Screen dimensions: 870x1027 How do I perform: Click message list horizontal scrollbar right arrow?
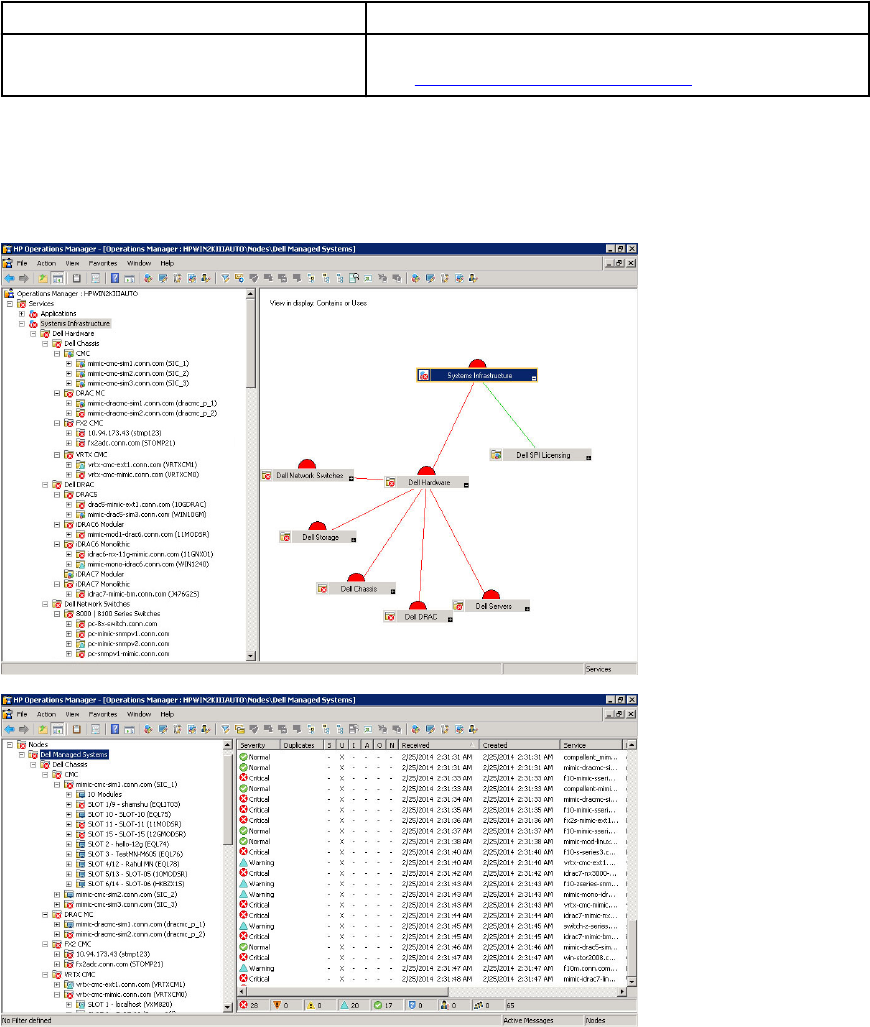pos(622,992)
